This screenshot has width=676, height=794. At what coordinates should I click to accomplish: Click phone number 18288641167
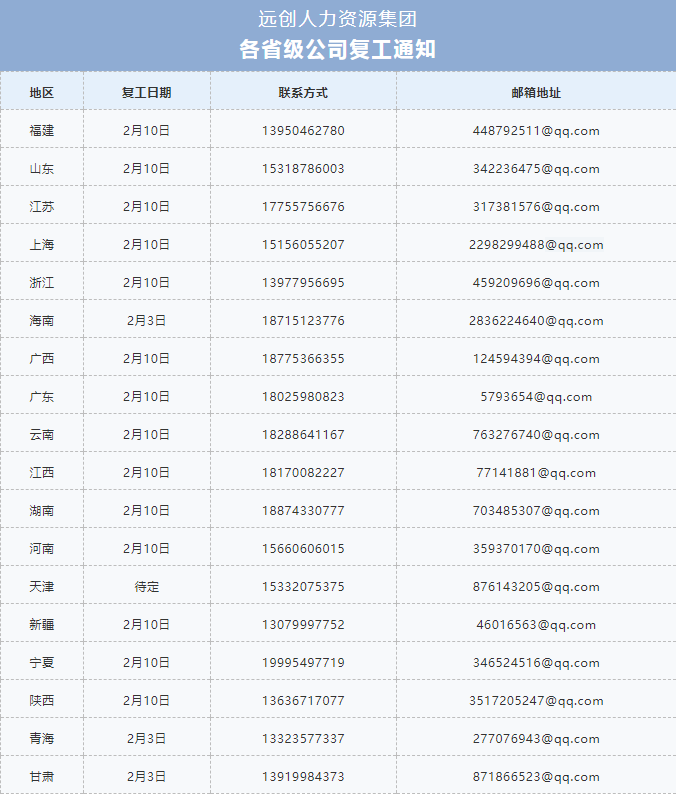(303, 434)
